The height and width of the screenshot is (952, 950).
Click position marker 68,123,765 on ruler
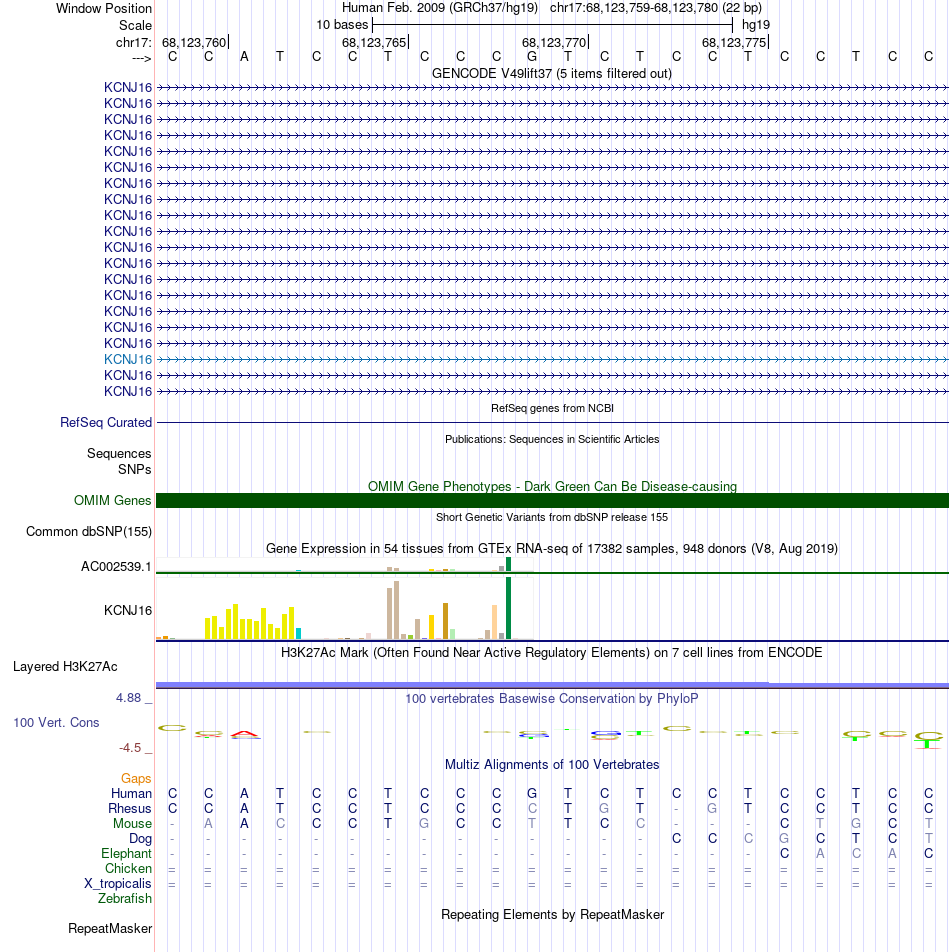point(374,42)
